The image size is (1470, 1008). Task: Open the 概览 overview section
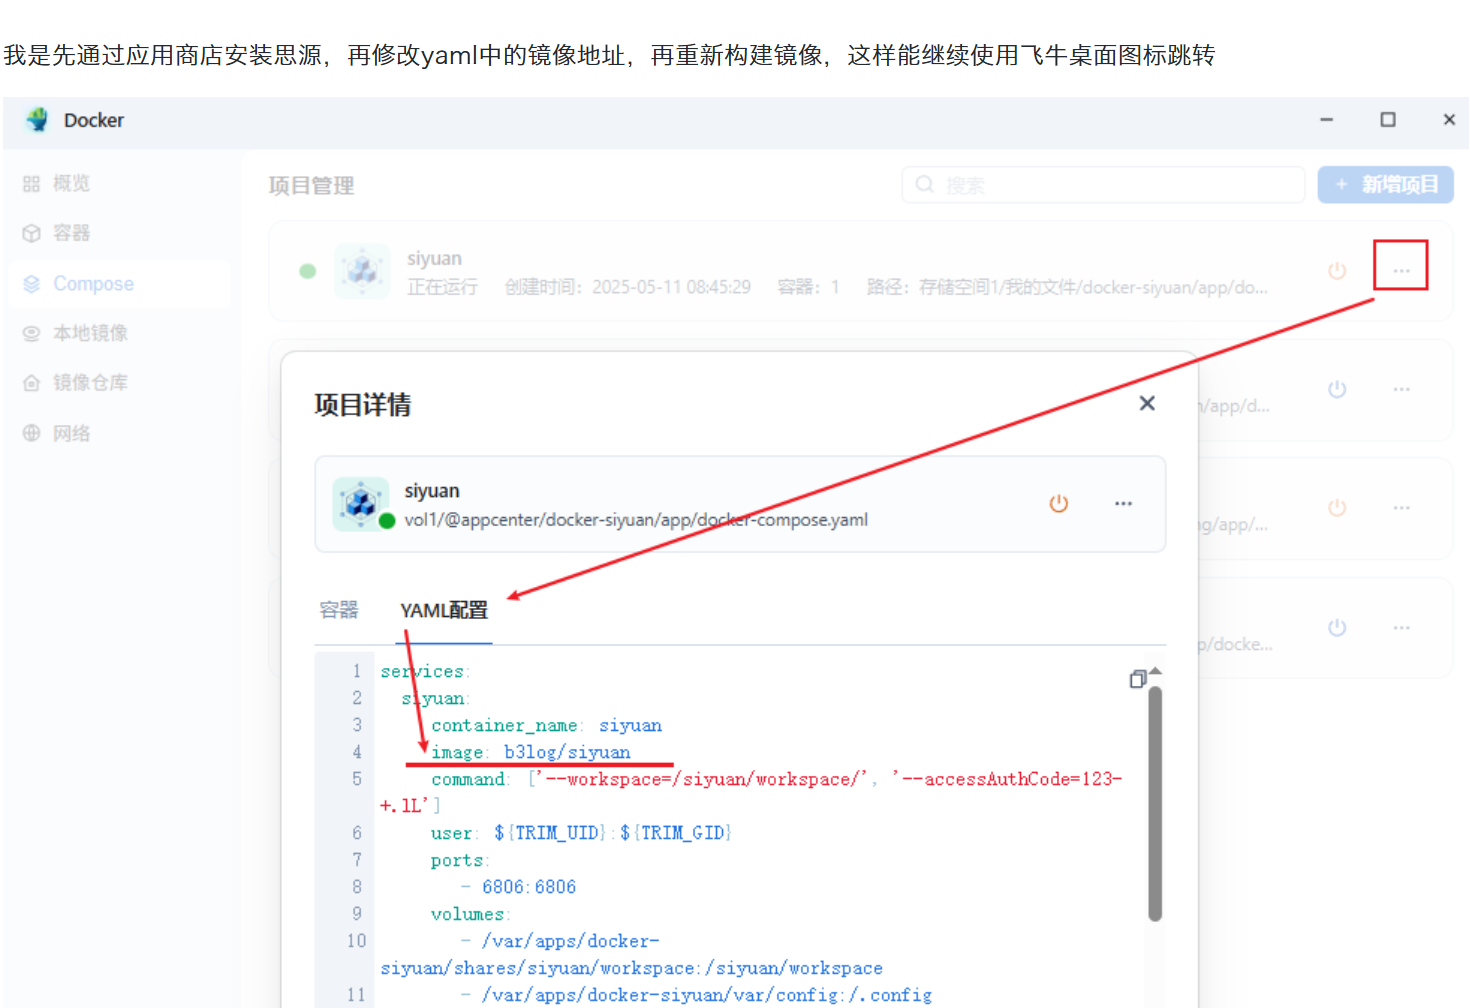click(57, 183)
